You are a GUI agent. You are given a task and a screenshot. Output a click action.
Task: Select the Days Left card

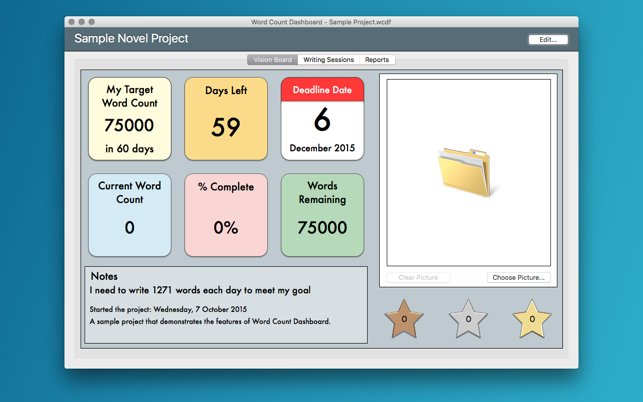[x=226, y=119]
